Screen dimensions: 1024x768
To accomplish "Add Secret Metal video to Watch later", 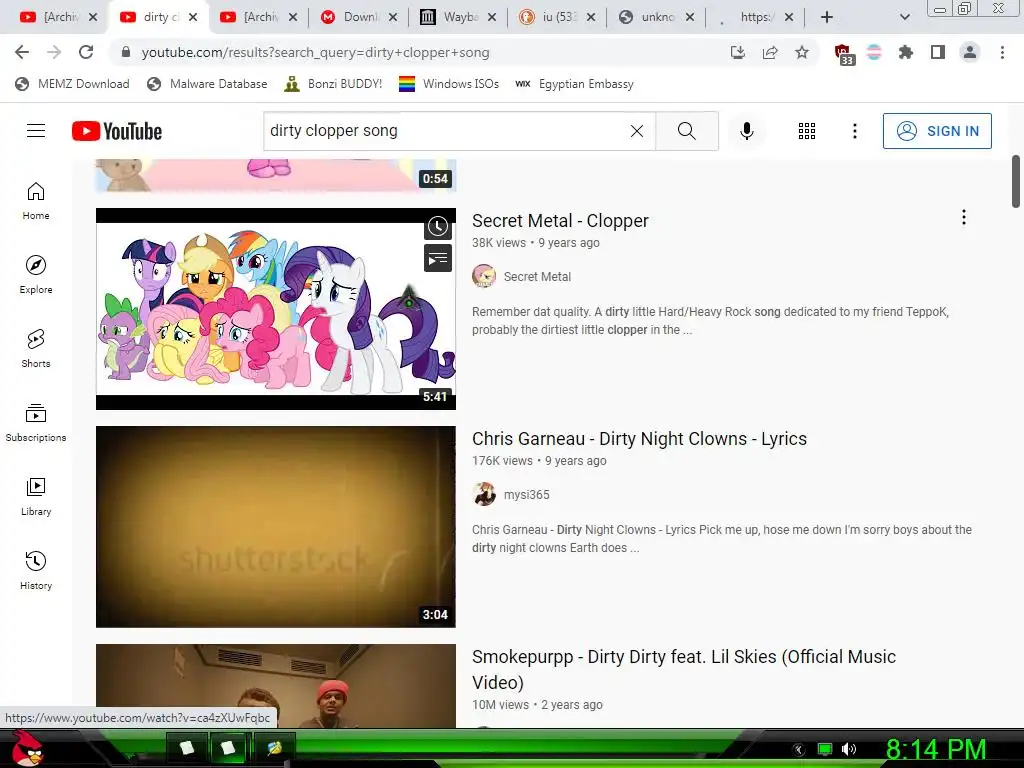I will click(438, 227).
